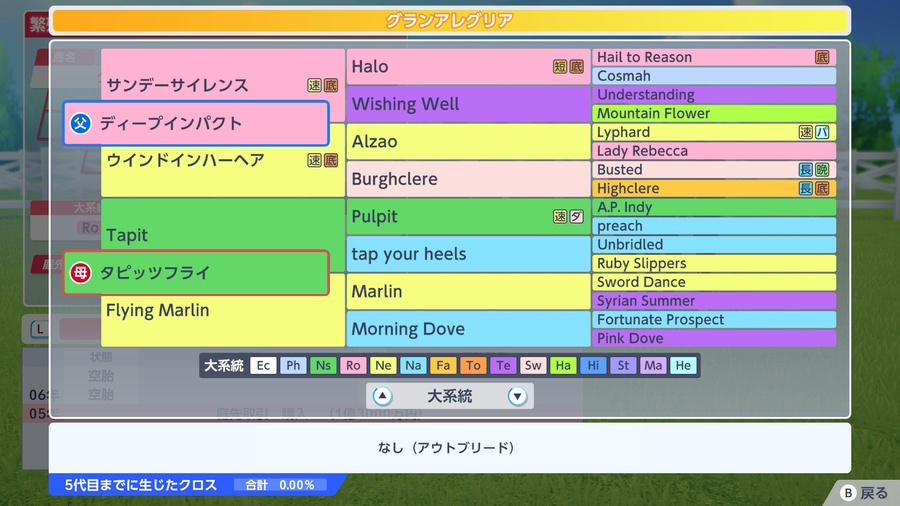This screenshot has height=506, width=900.
Task: Click the B 戻る back button
Action: tap(864, 493)
